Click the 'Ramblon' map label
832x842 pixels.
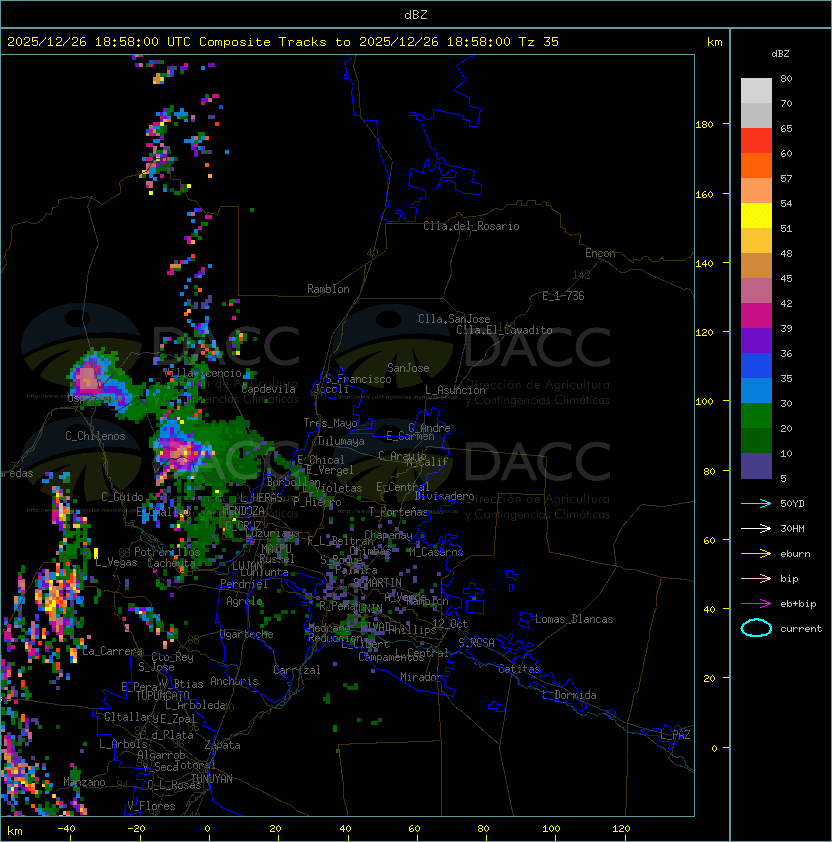(x=328, y=289)
